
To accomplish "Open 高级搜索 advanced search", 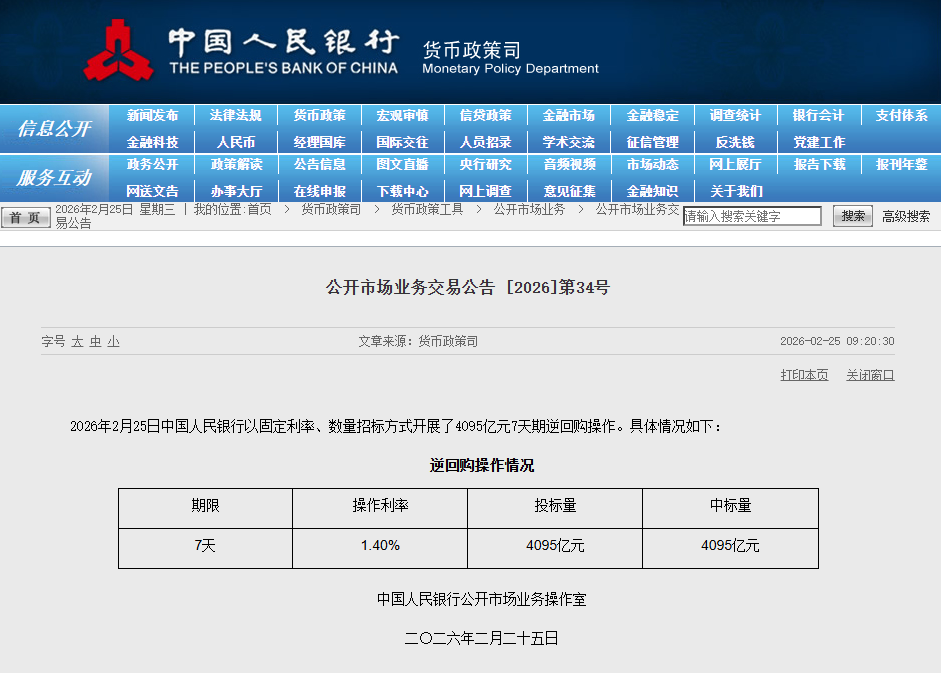I will click(906, 216).
